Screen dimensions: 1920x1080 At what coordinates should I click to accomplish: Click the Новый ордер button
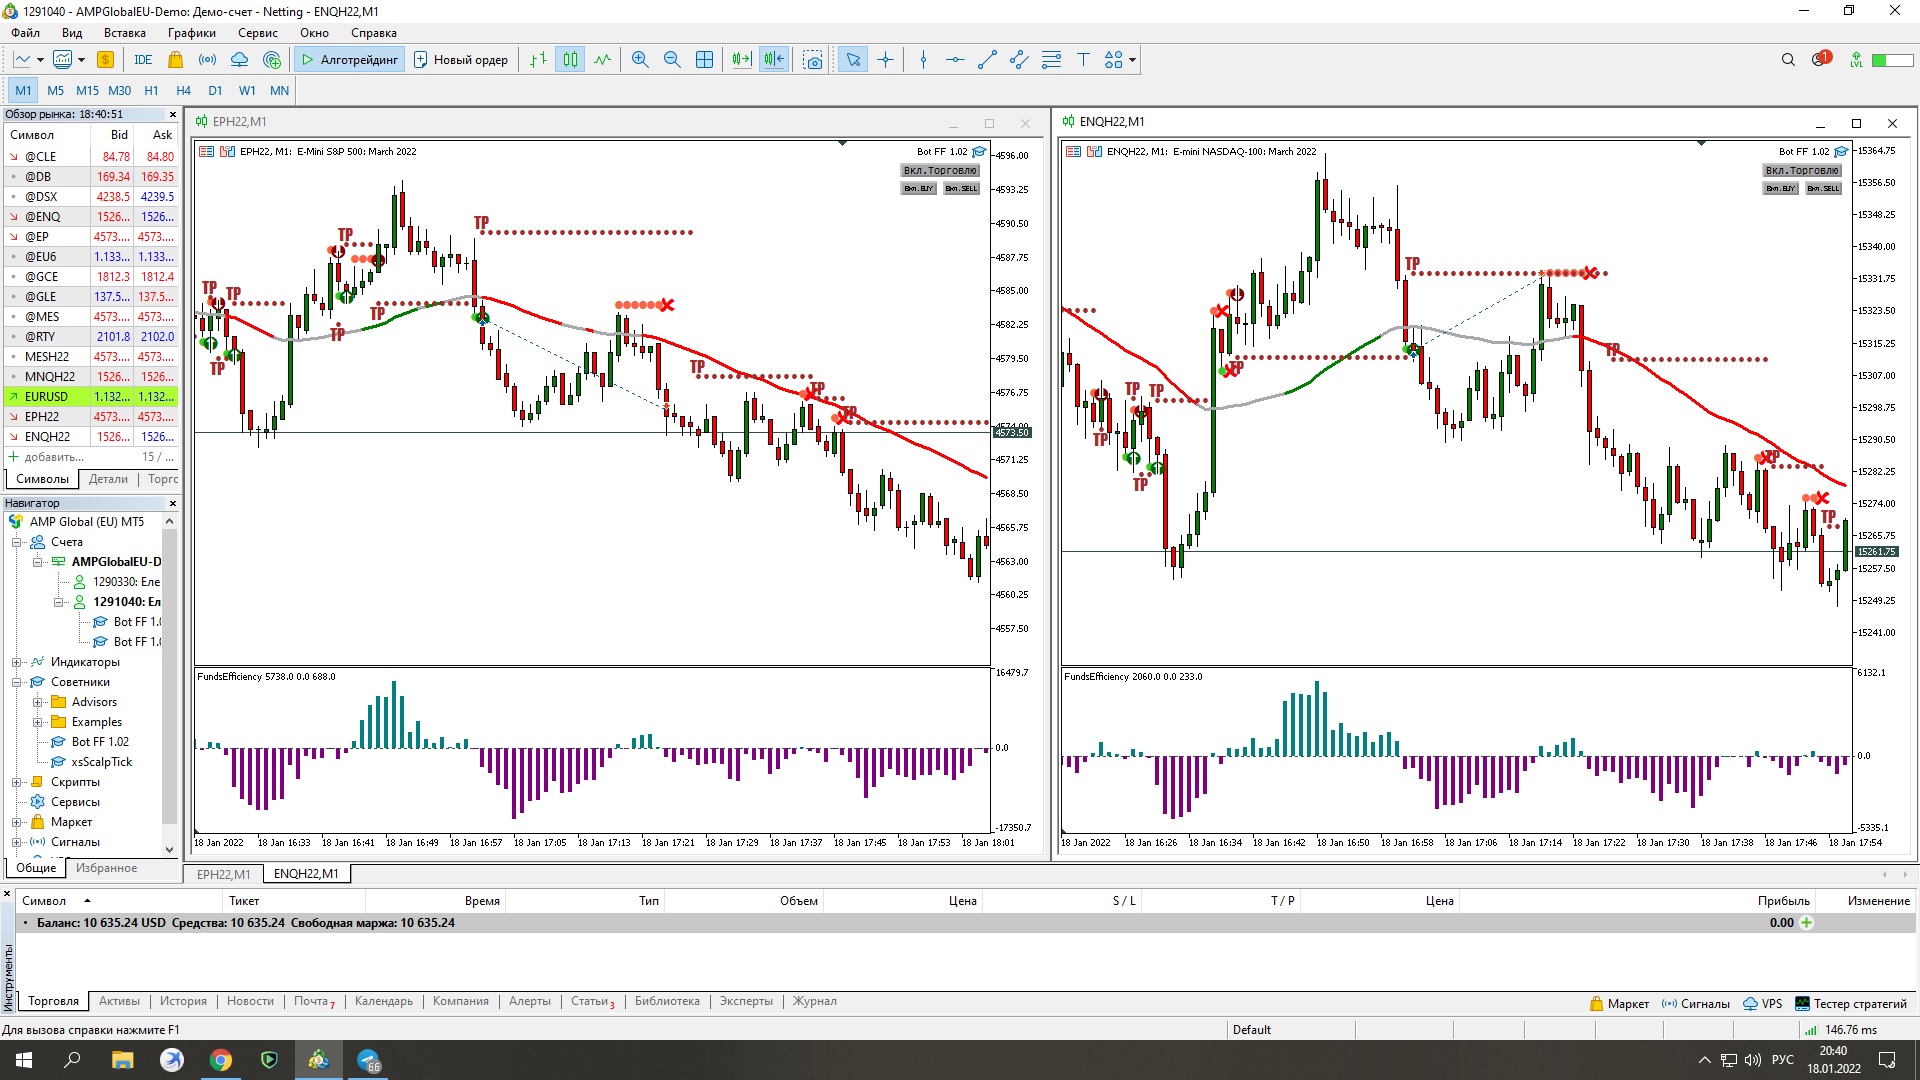[461, 60]
